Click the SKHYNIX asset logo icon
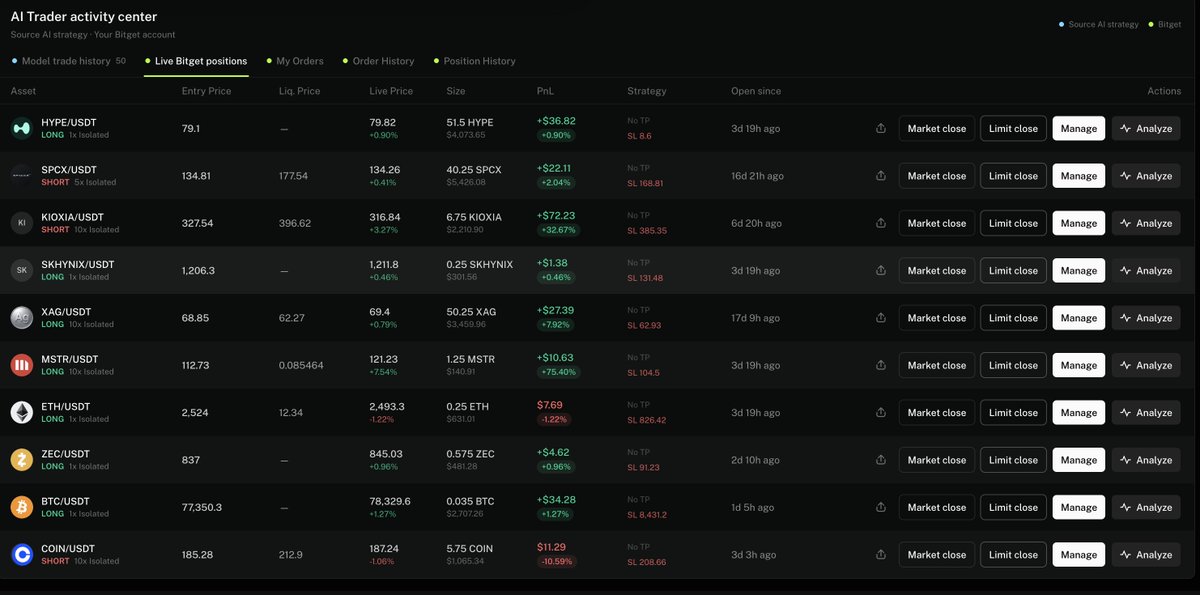The width and height of the screenshot is (1200, 595). click(21, 270)
